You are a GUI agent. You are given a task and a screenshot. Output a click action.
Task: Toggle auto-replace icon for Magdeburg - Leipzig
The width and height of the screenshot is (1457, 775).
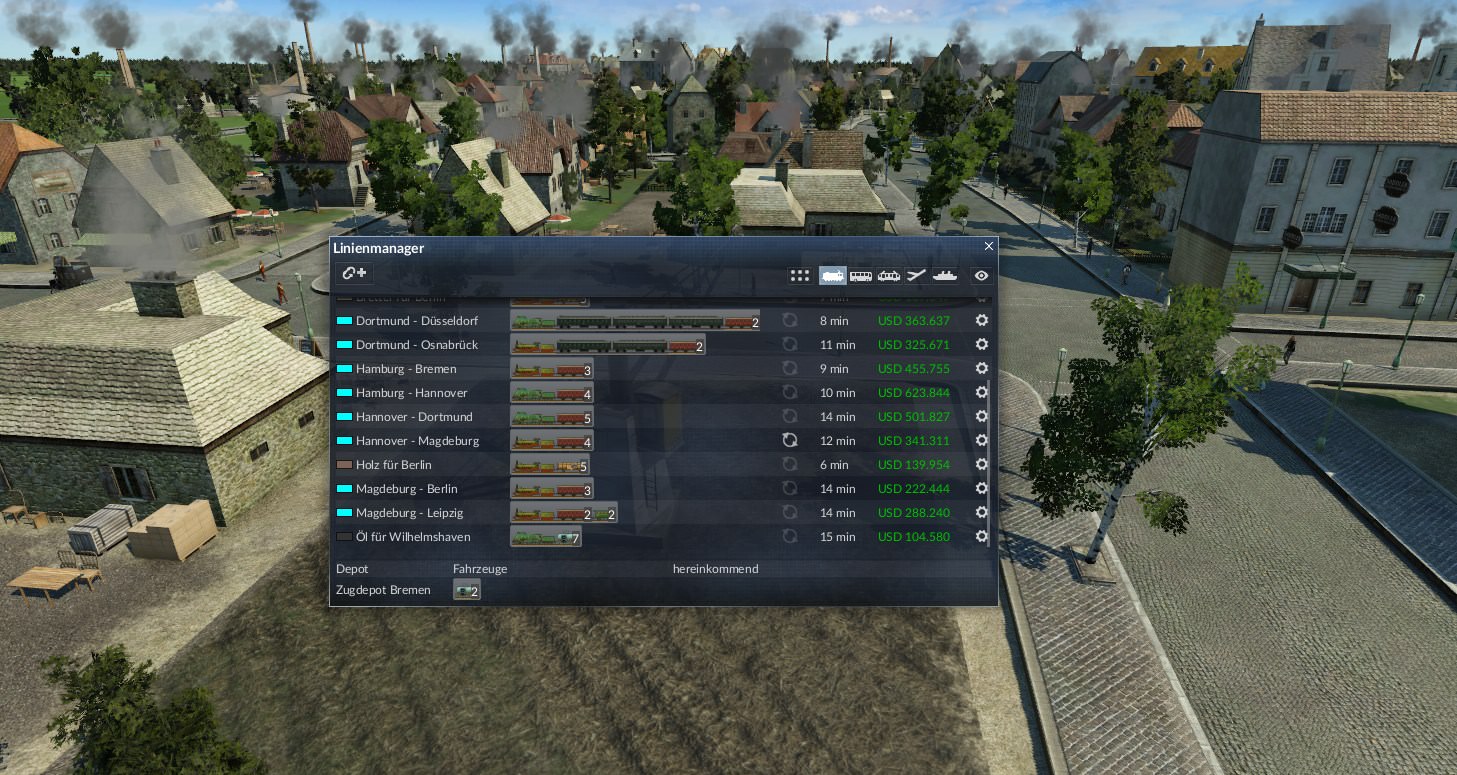790,513
